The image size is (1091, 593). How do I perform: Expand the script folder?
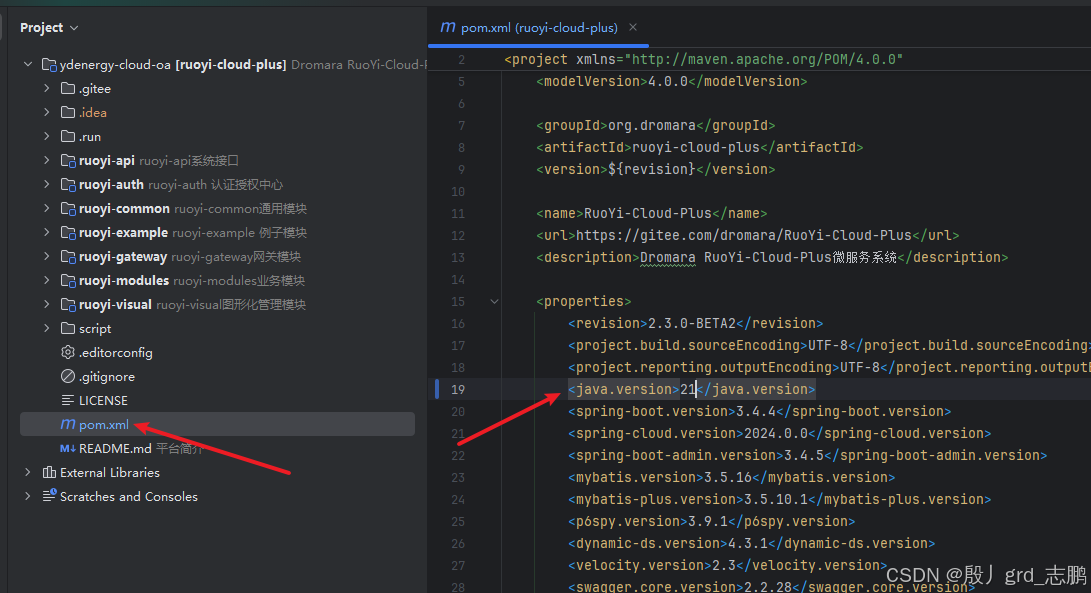tap(47, 329)
